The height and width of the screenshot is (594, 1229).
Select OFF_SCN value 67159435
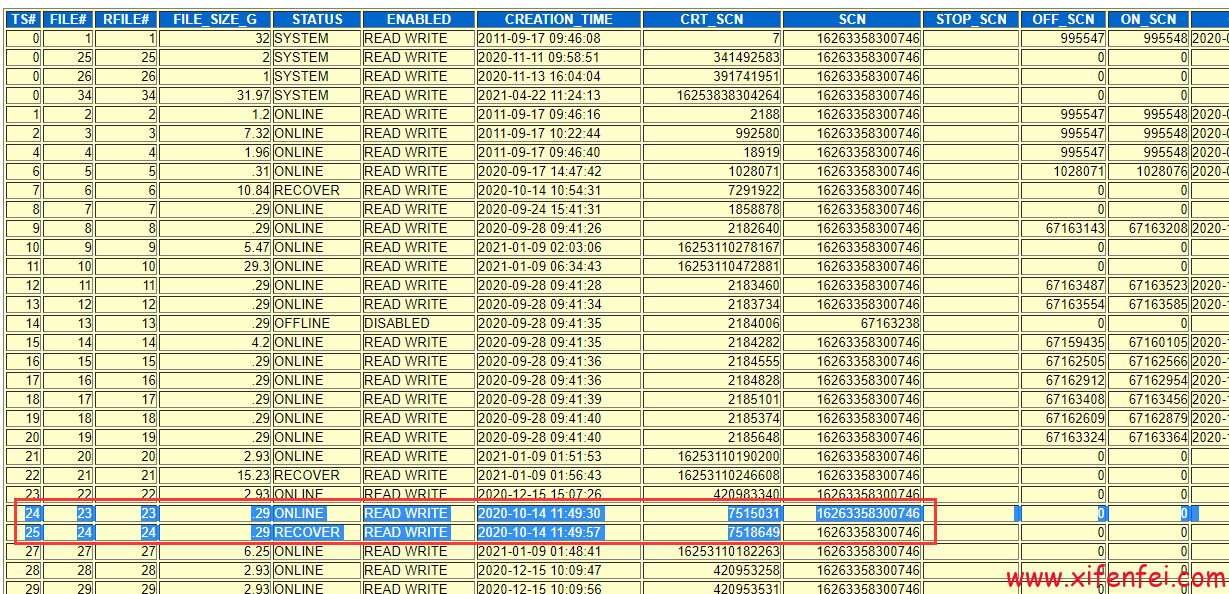(x=1075, y=342)
